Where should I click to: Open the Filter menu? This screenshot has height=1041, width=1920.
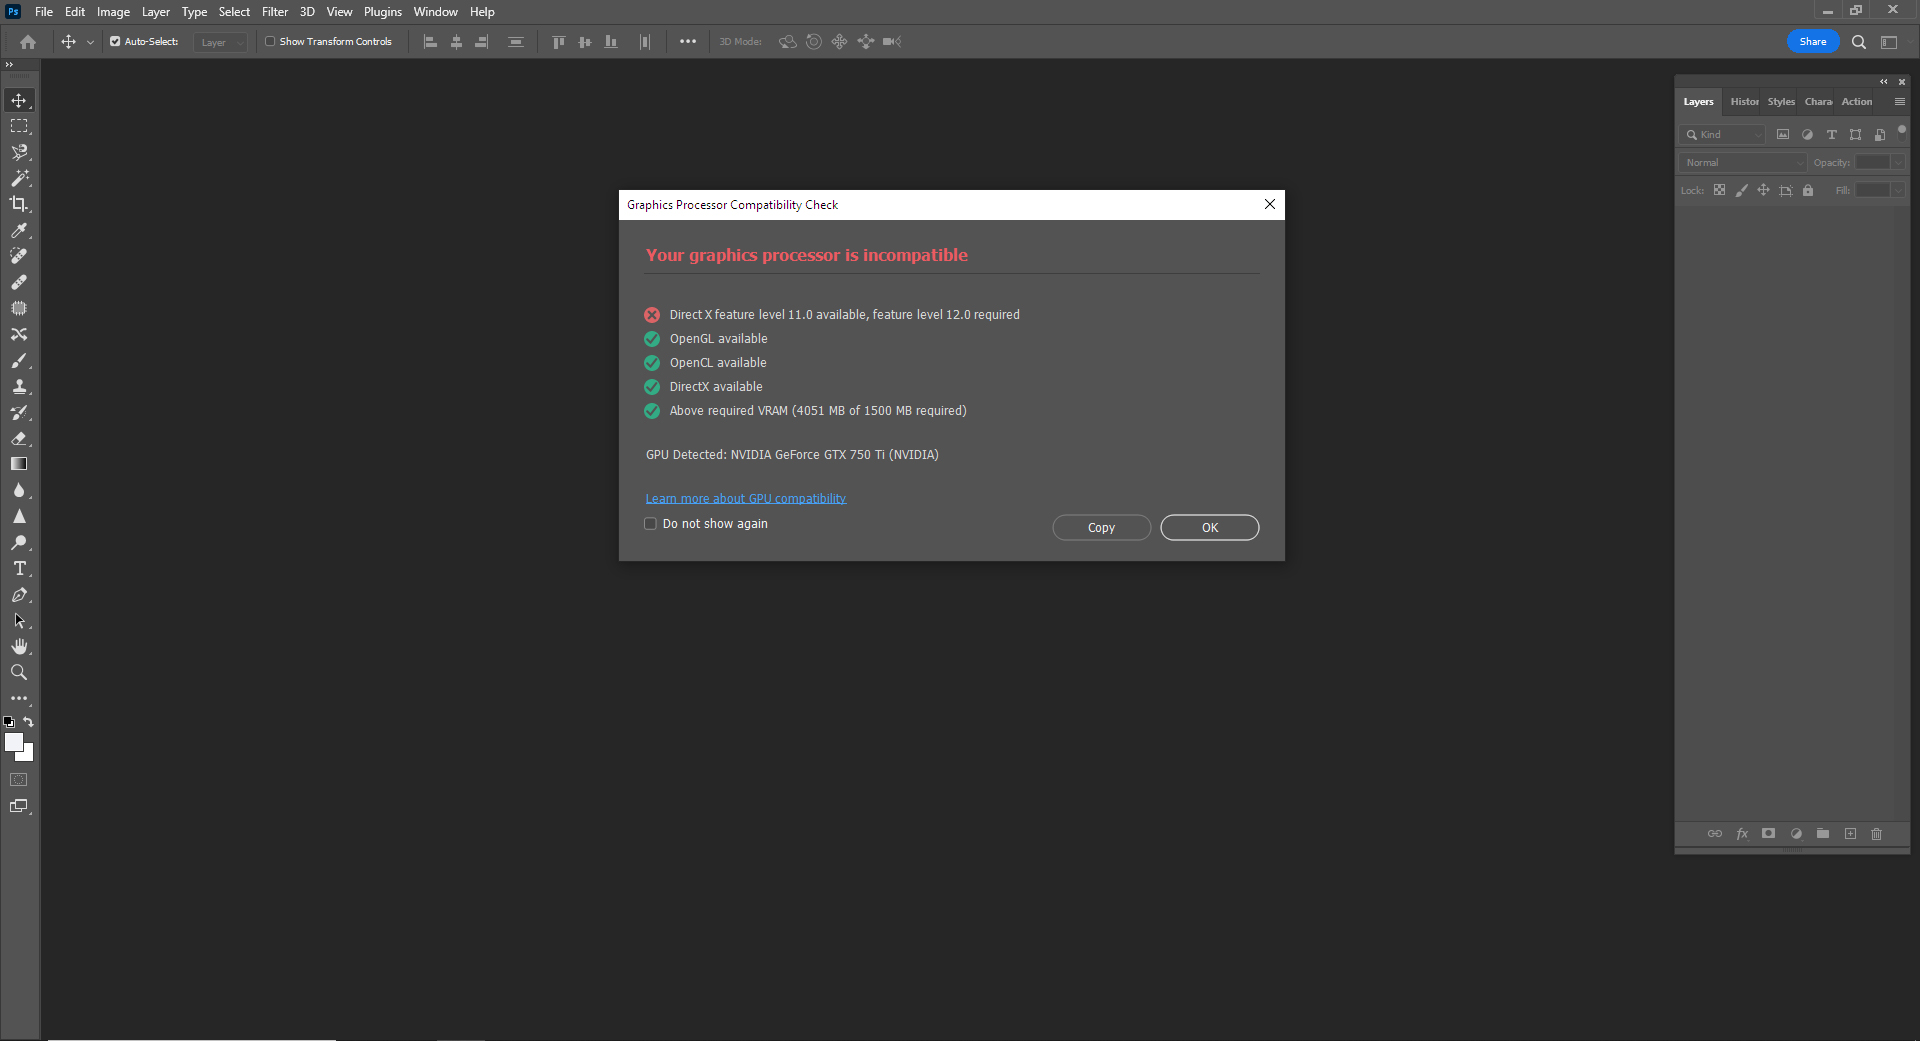[274, 11]
